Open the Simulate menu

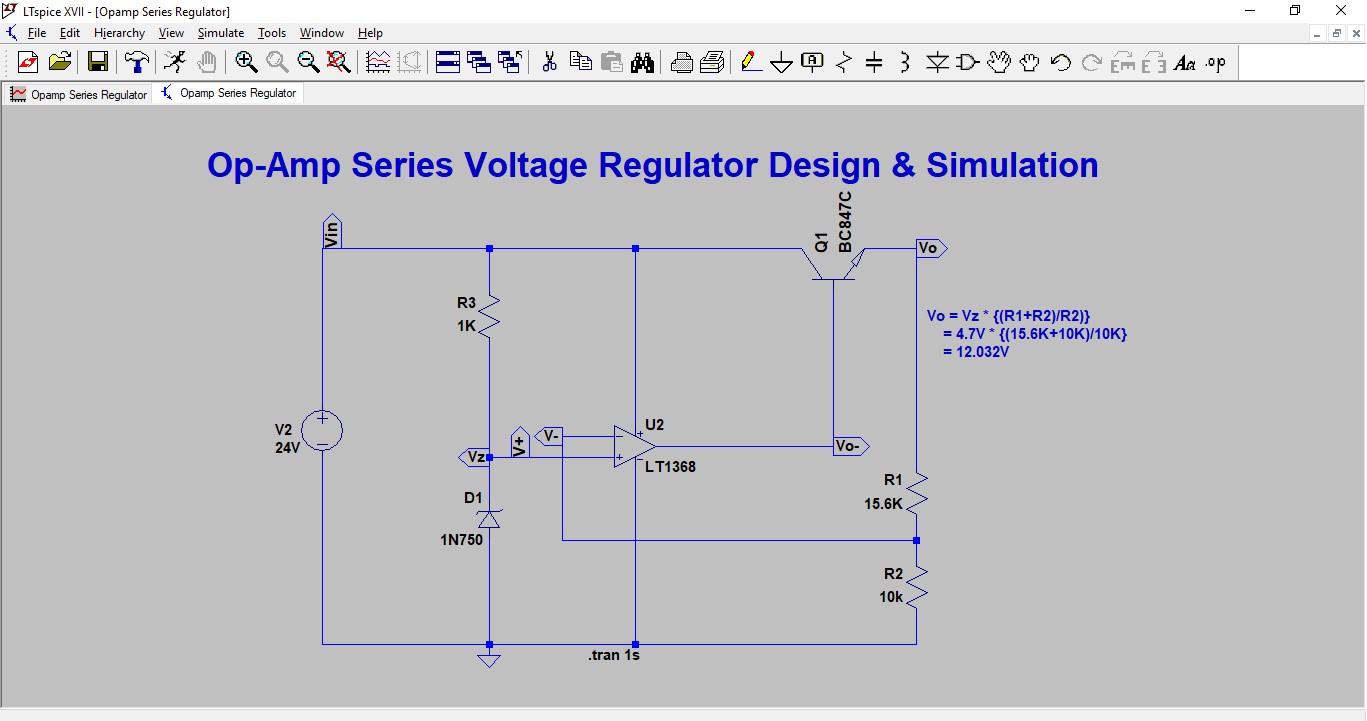click(220, 32)
